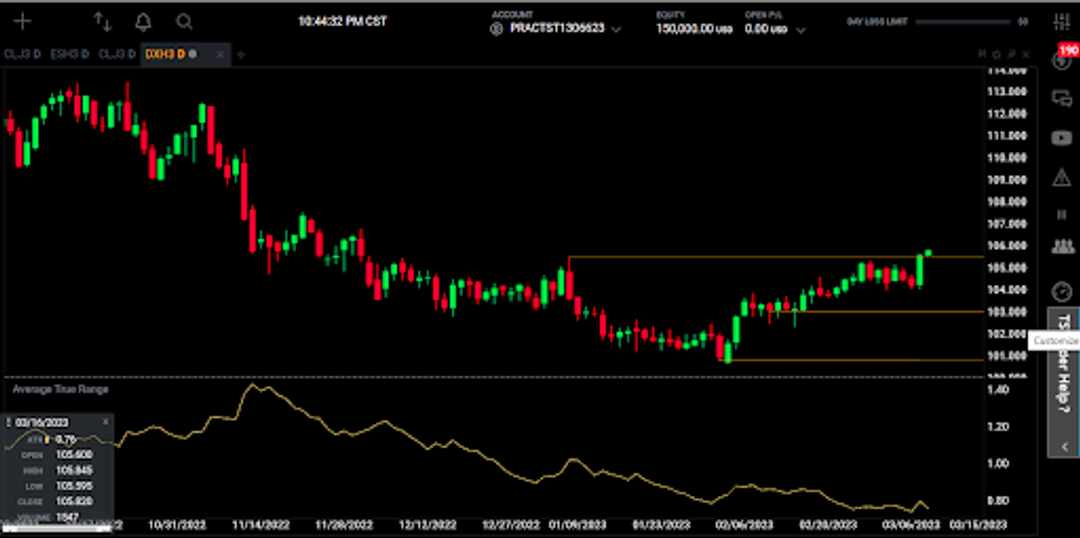The image size is (1080, 538).
Task: Click the magnifier search icon in header
Action: tap(184, 22)
